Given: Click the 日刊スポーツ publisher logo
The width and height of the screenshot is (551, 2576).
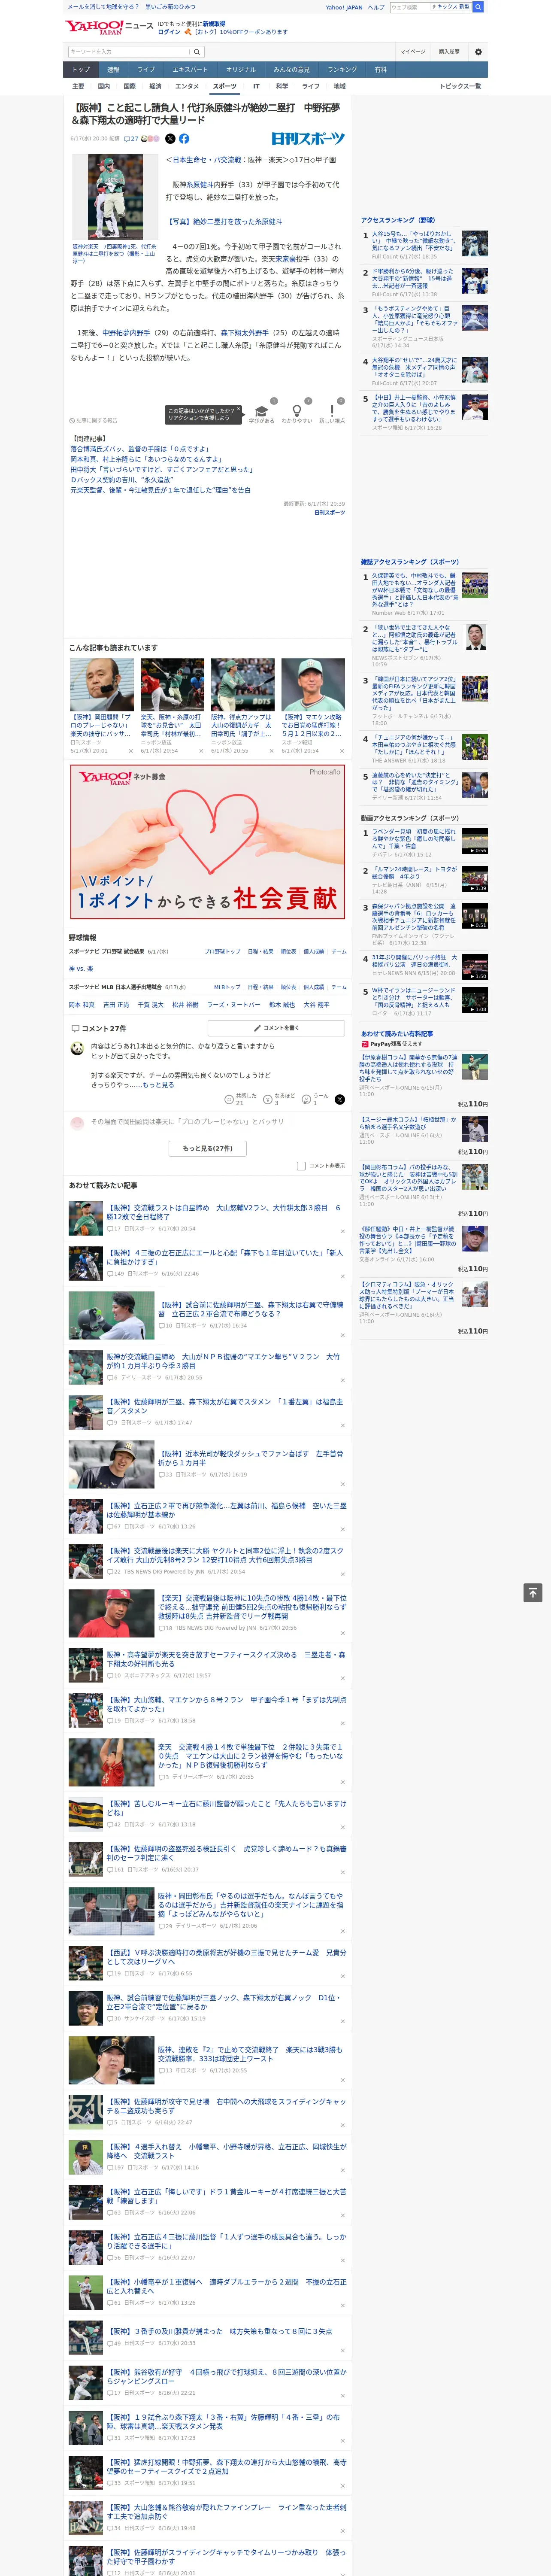Looking at the screenshot, I should coord(308,139).
